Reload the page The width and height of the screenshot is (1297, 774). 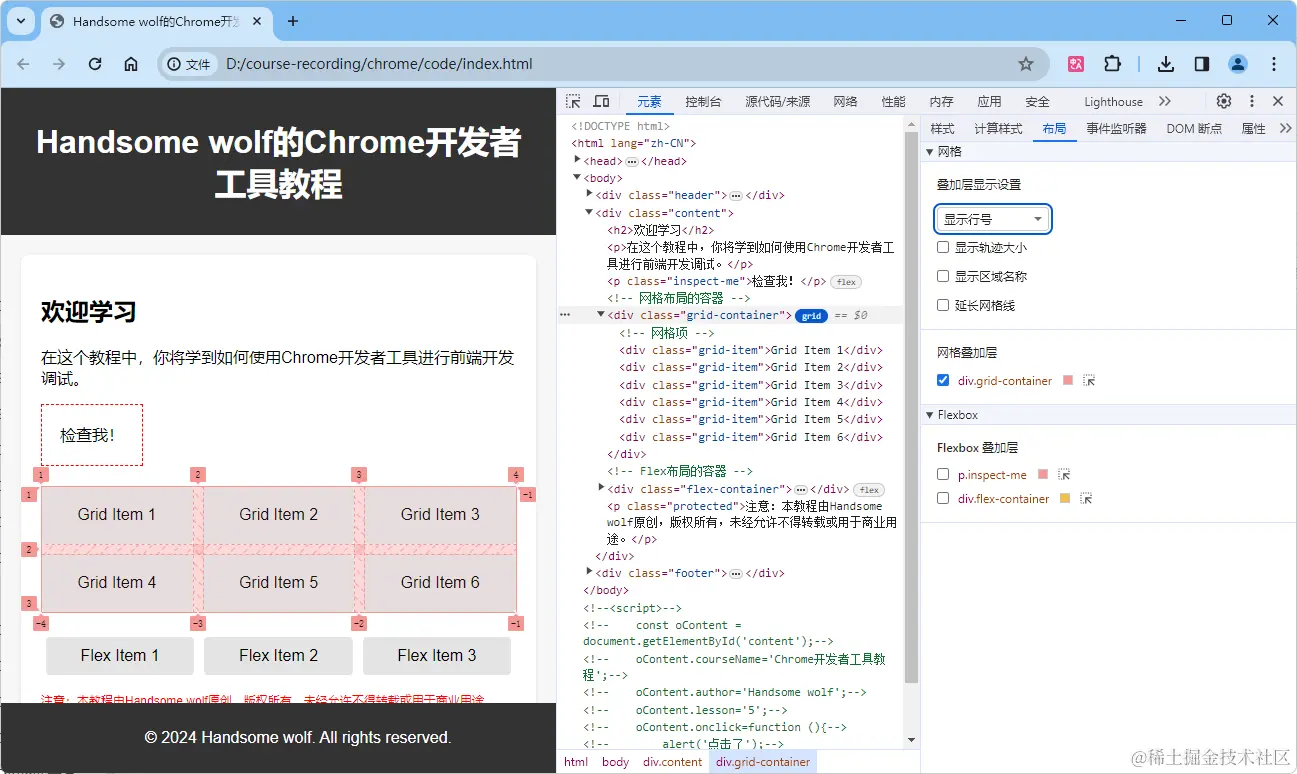click(x=95, y=64)
